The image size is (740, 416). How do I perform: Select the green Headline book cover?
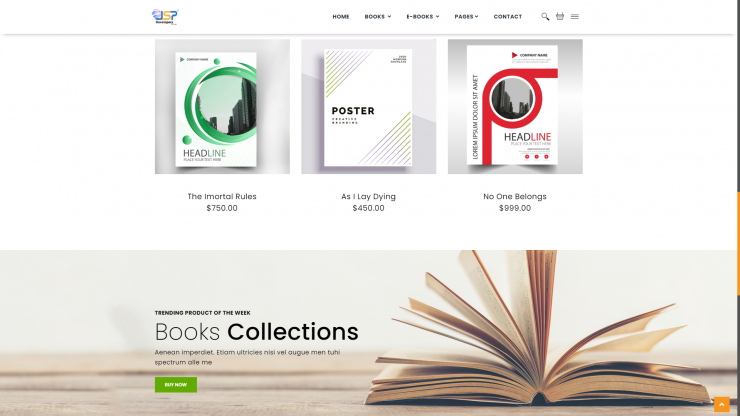pos(222,107)
